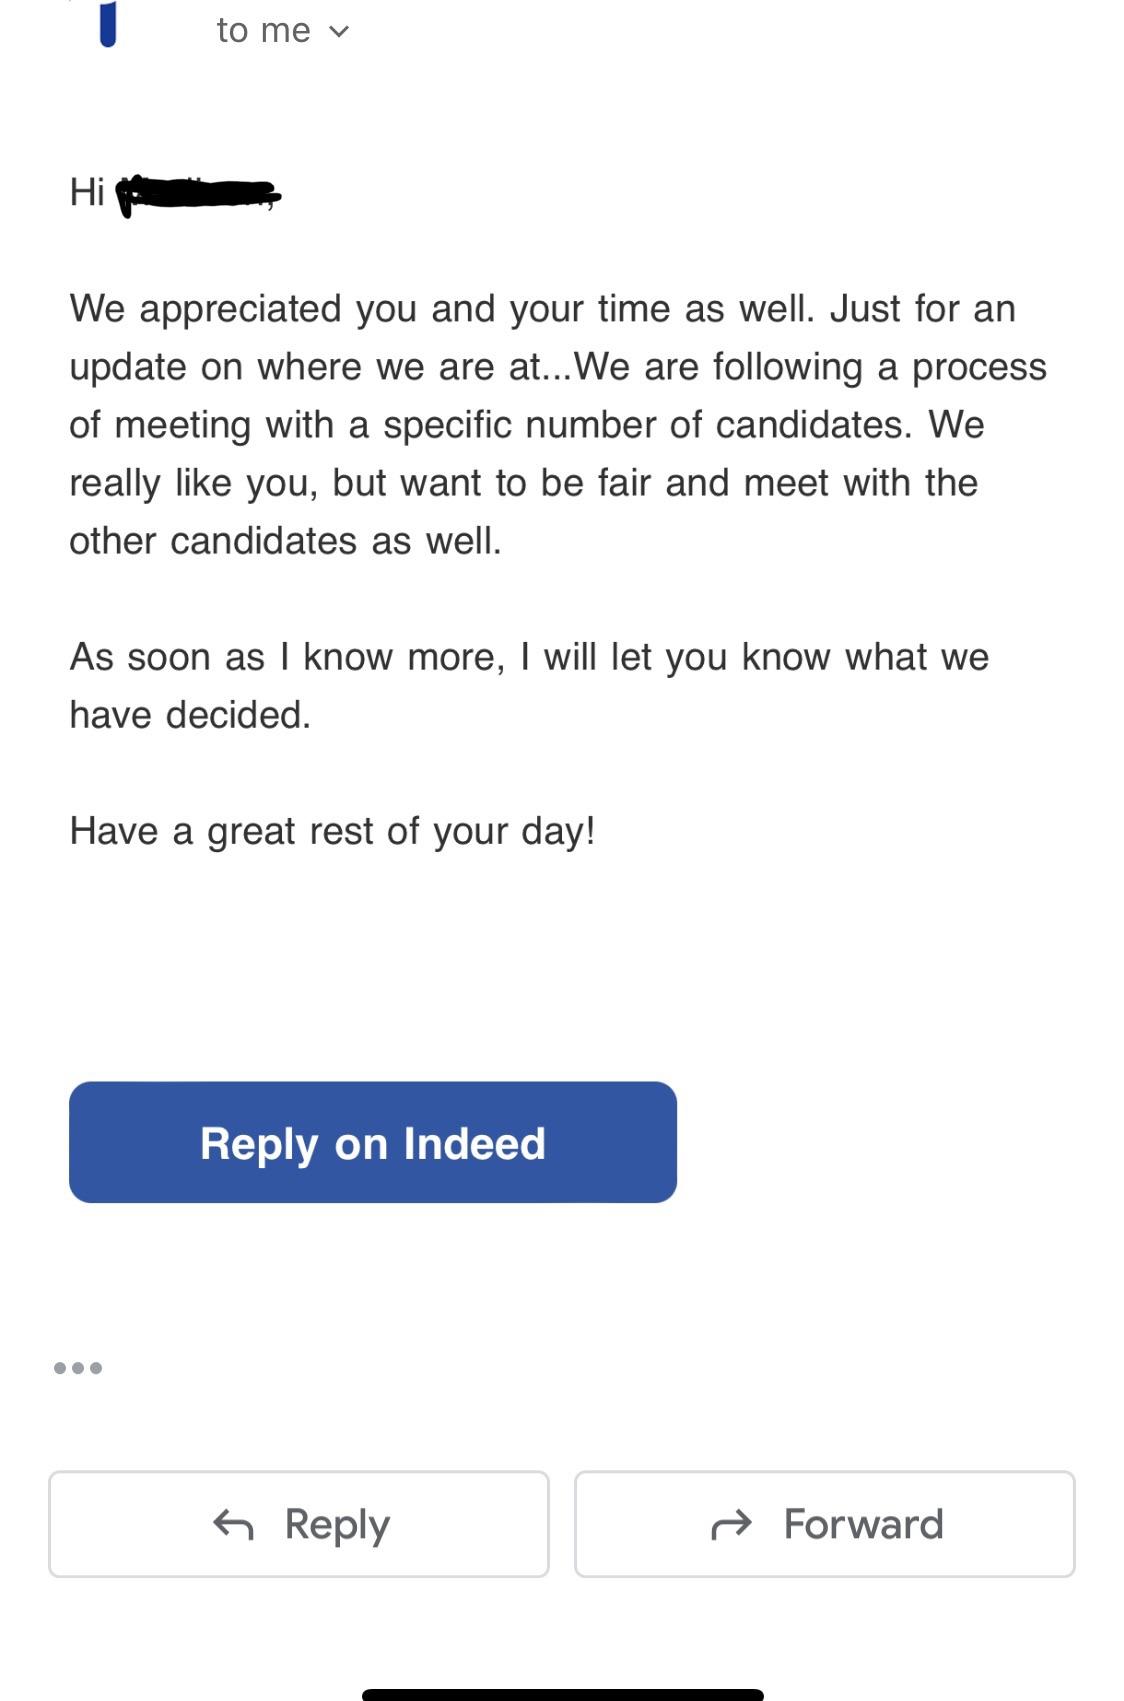Show trimmed content via three dots
Viewport: 1124px width, 1701px height.
tap(78, 1368)
